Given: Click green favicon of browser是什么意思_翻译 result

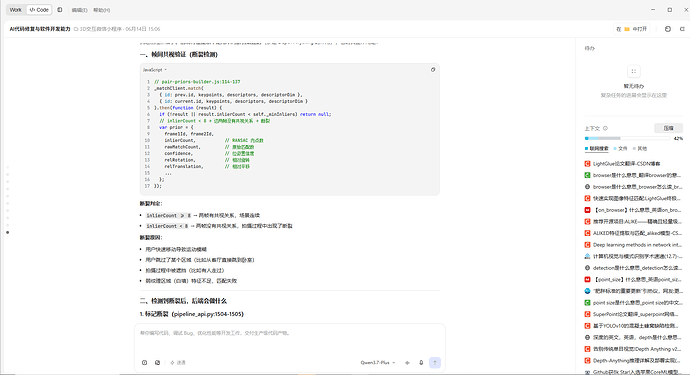Looking at the screenshot, I should (x=587, y=175).
